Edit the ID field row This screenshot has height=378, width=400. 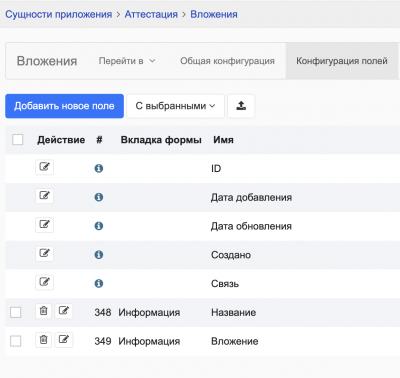tap(44, 167)
